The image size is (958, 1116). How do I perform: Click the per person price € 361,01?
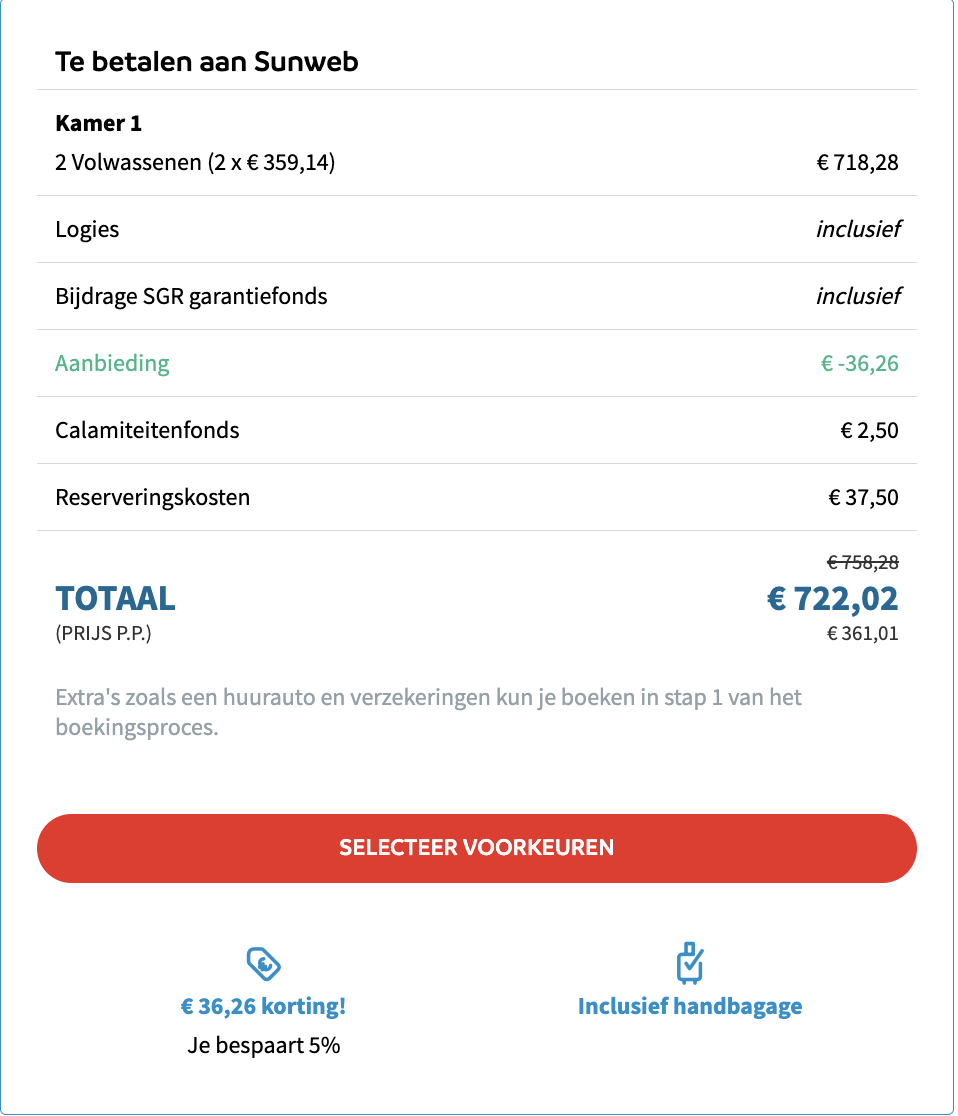click(x=863, y=633)
